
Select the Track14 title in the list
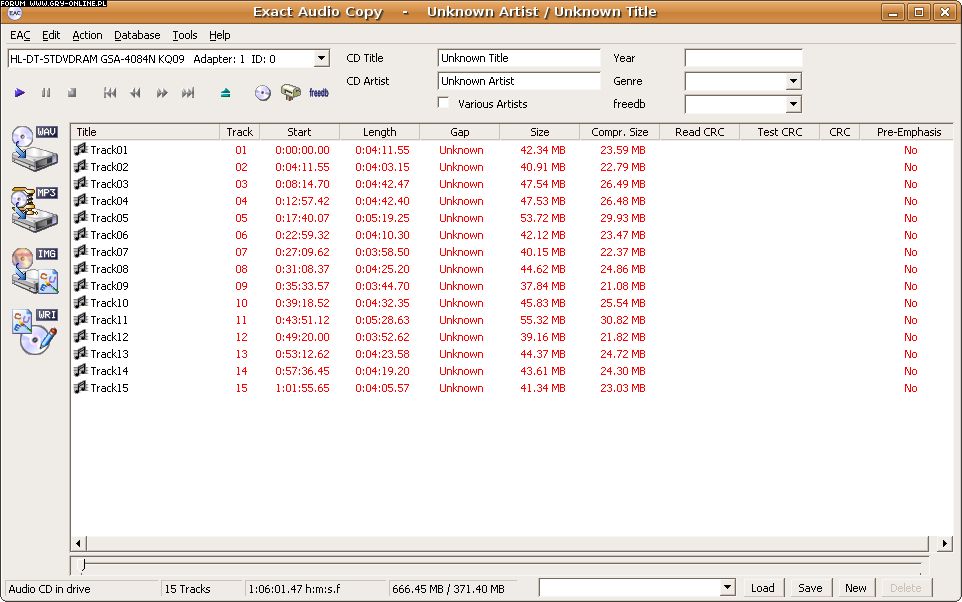[109, 371]
